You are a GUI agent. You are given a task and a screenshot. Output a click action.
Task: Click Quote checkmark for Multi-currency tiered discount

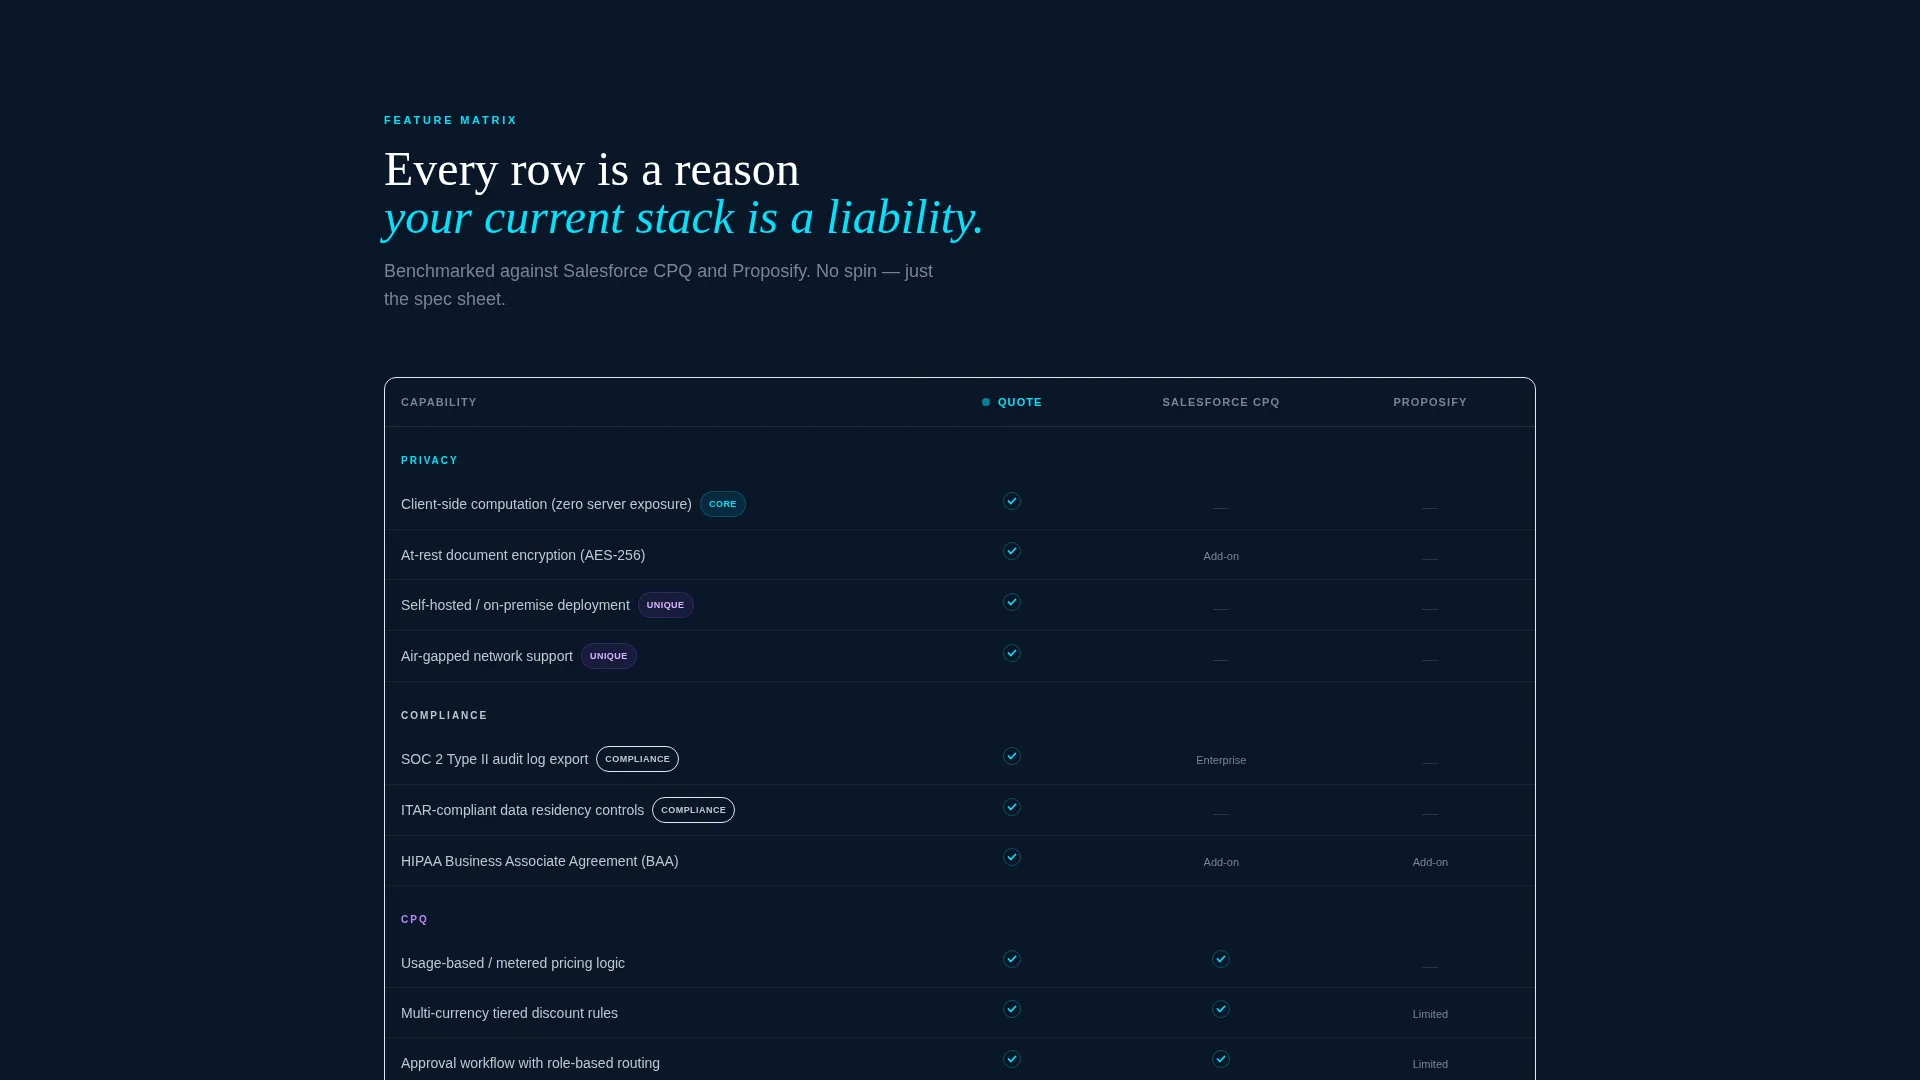click(x=1012, y=1009)
